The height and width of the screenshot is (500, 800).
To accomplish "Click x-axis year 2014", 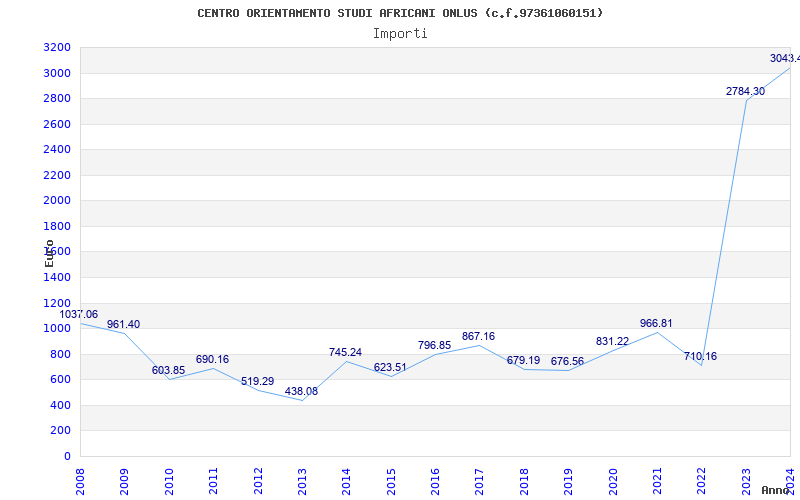I will 346,482.
